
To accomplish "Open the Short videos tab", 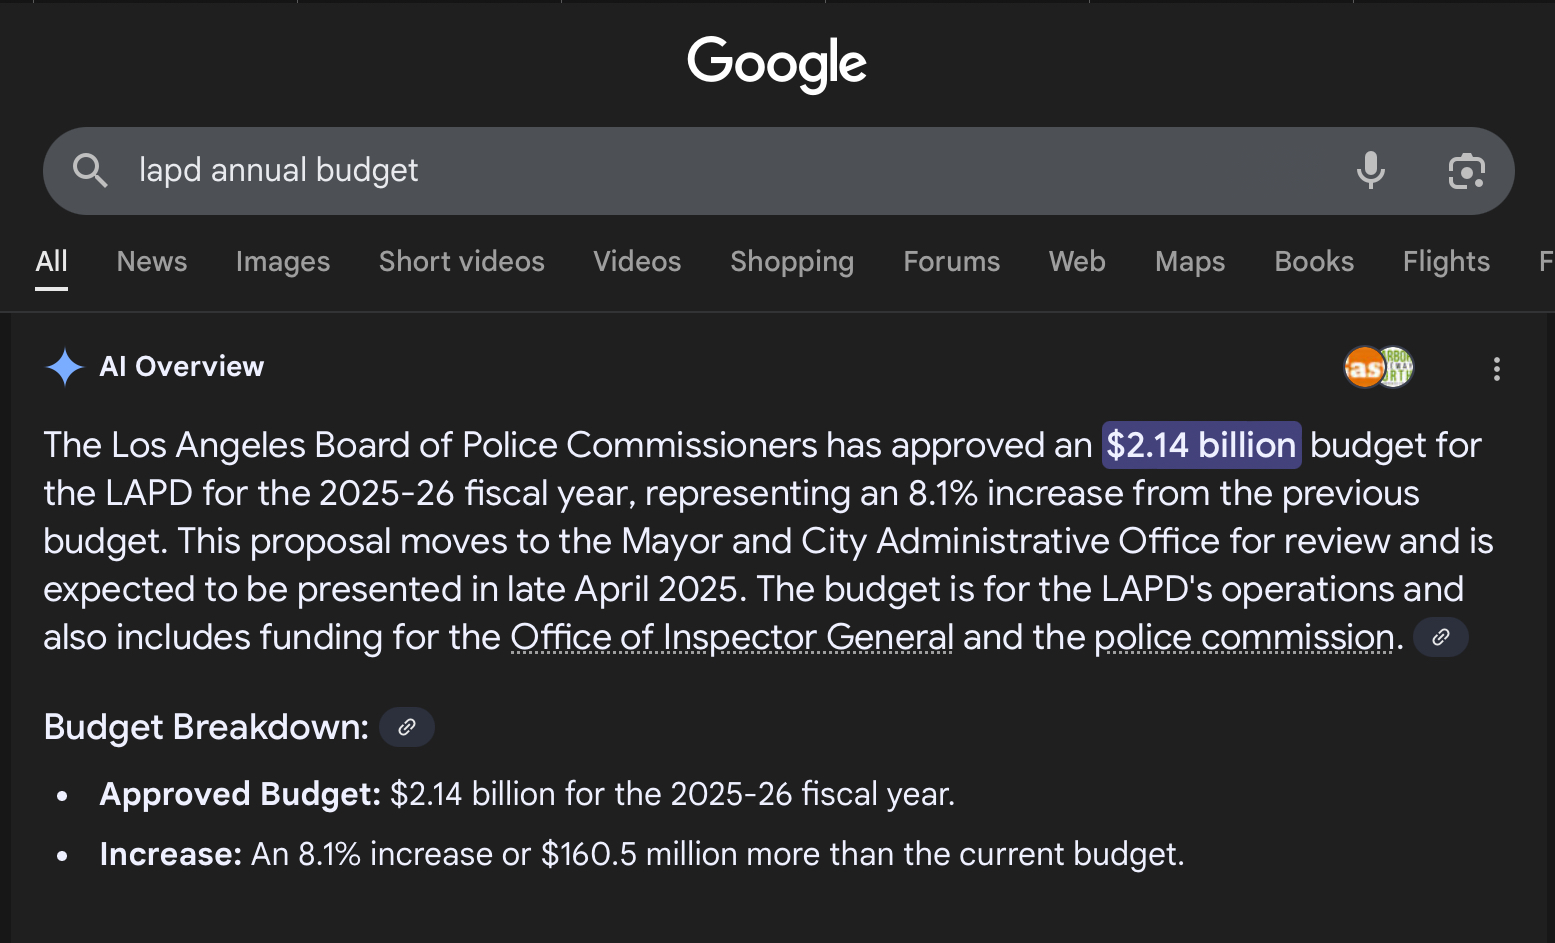I will click(x=462, y=262).
